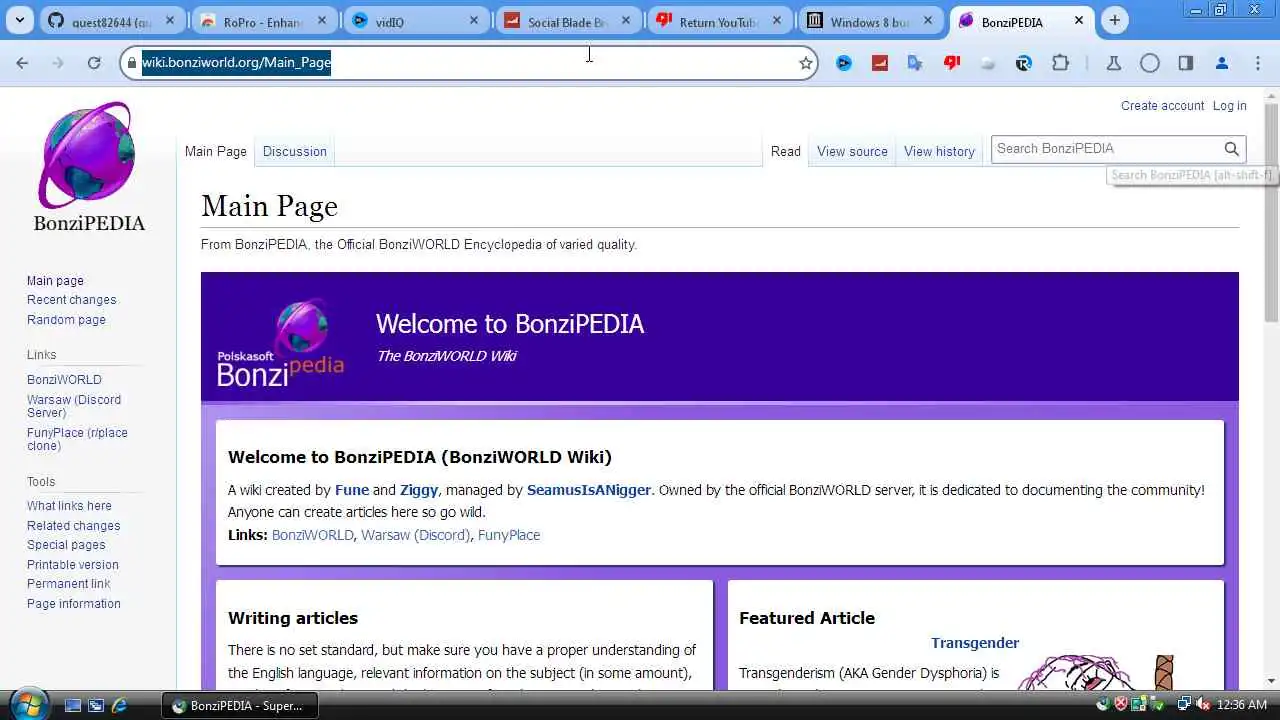
Task: Click the Return YouTube Dislike extension icon
Action: point(952,63)
